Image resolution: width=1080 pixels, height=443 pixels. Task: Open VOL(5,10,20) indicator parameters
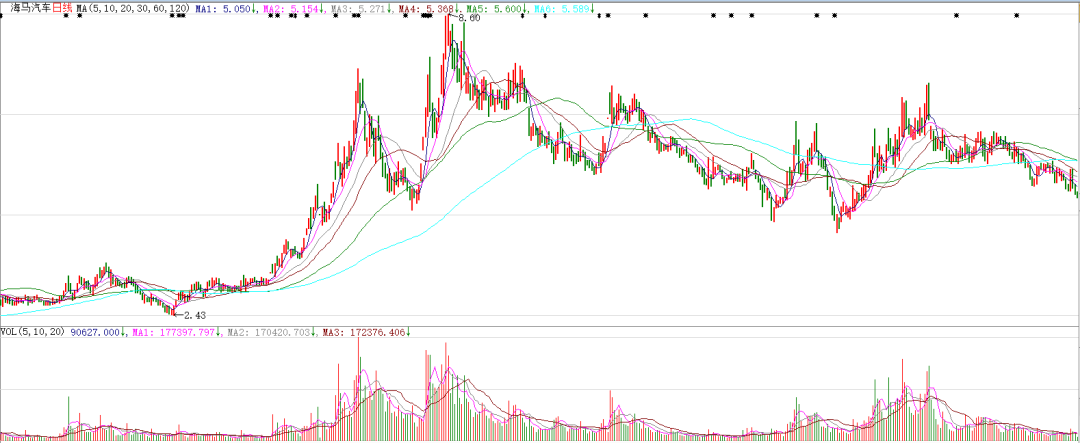coord(32,332)
